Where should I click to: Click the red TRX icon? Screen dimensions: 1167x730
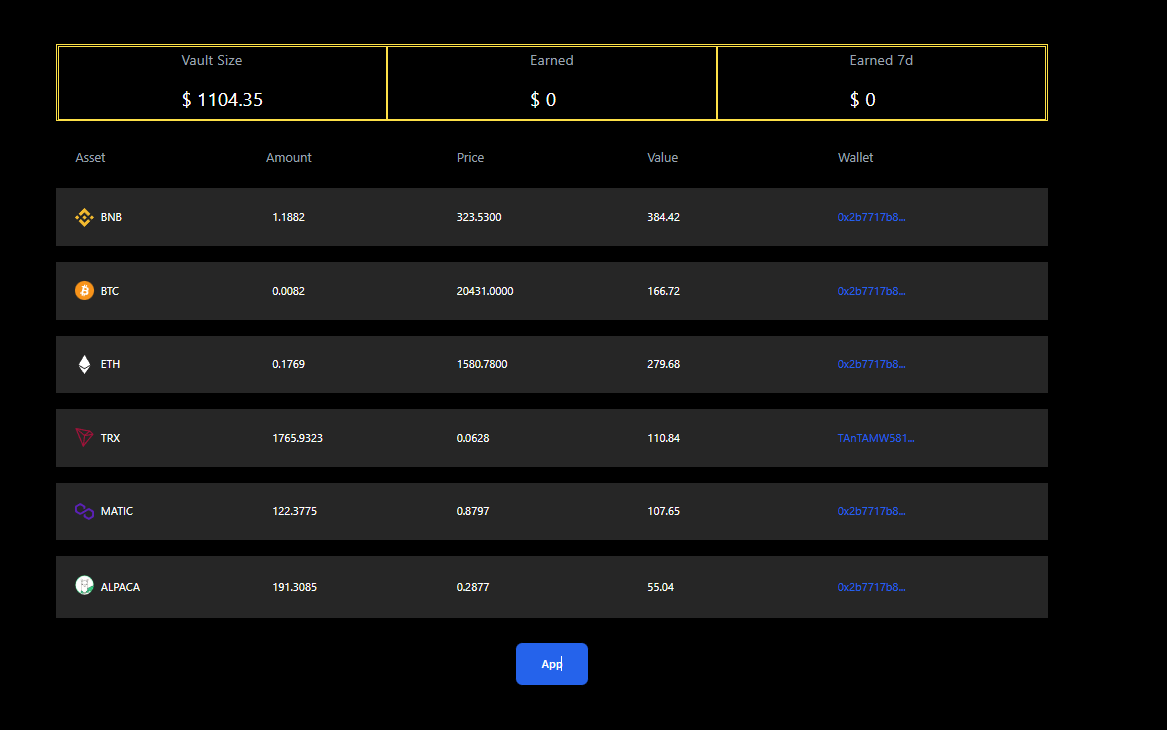[84, 437]
